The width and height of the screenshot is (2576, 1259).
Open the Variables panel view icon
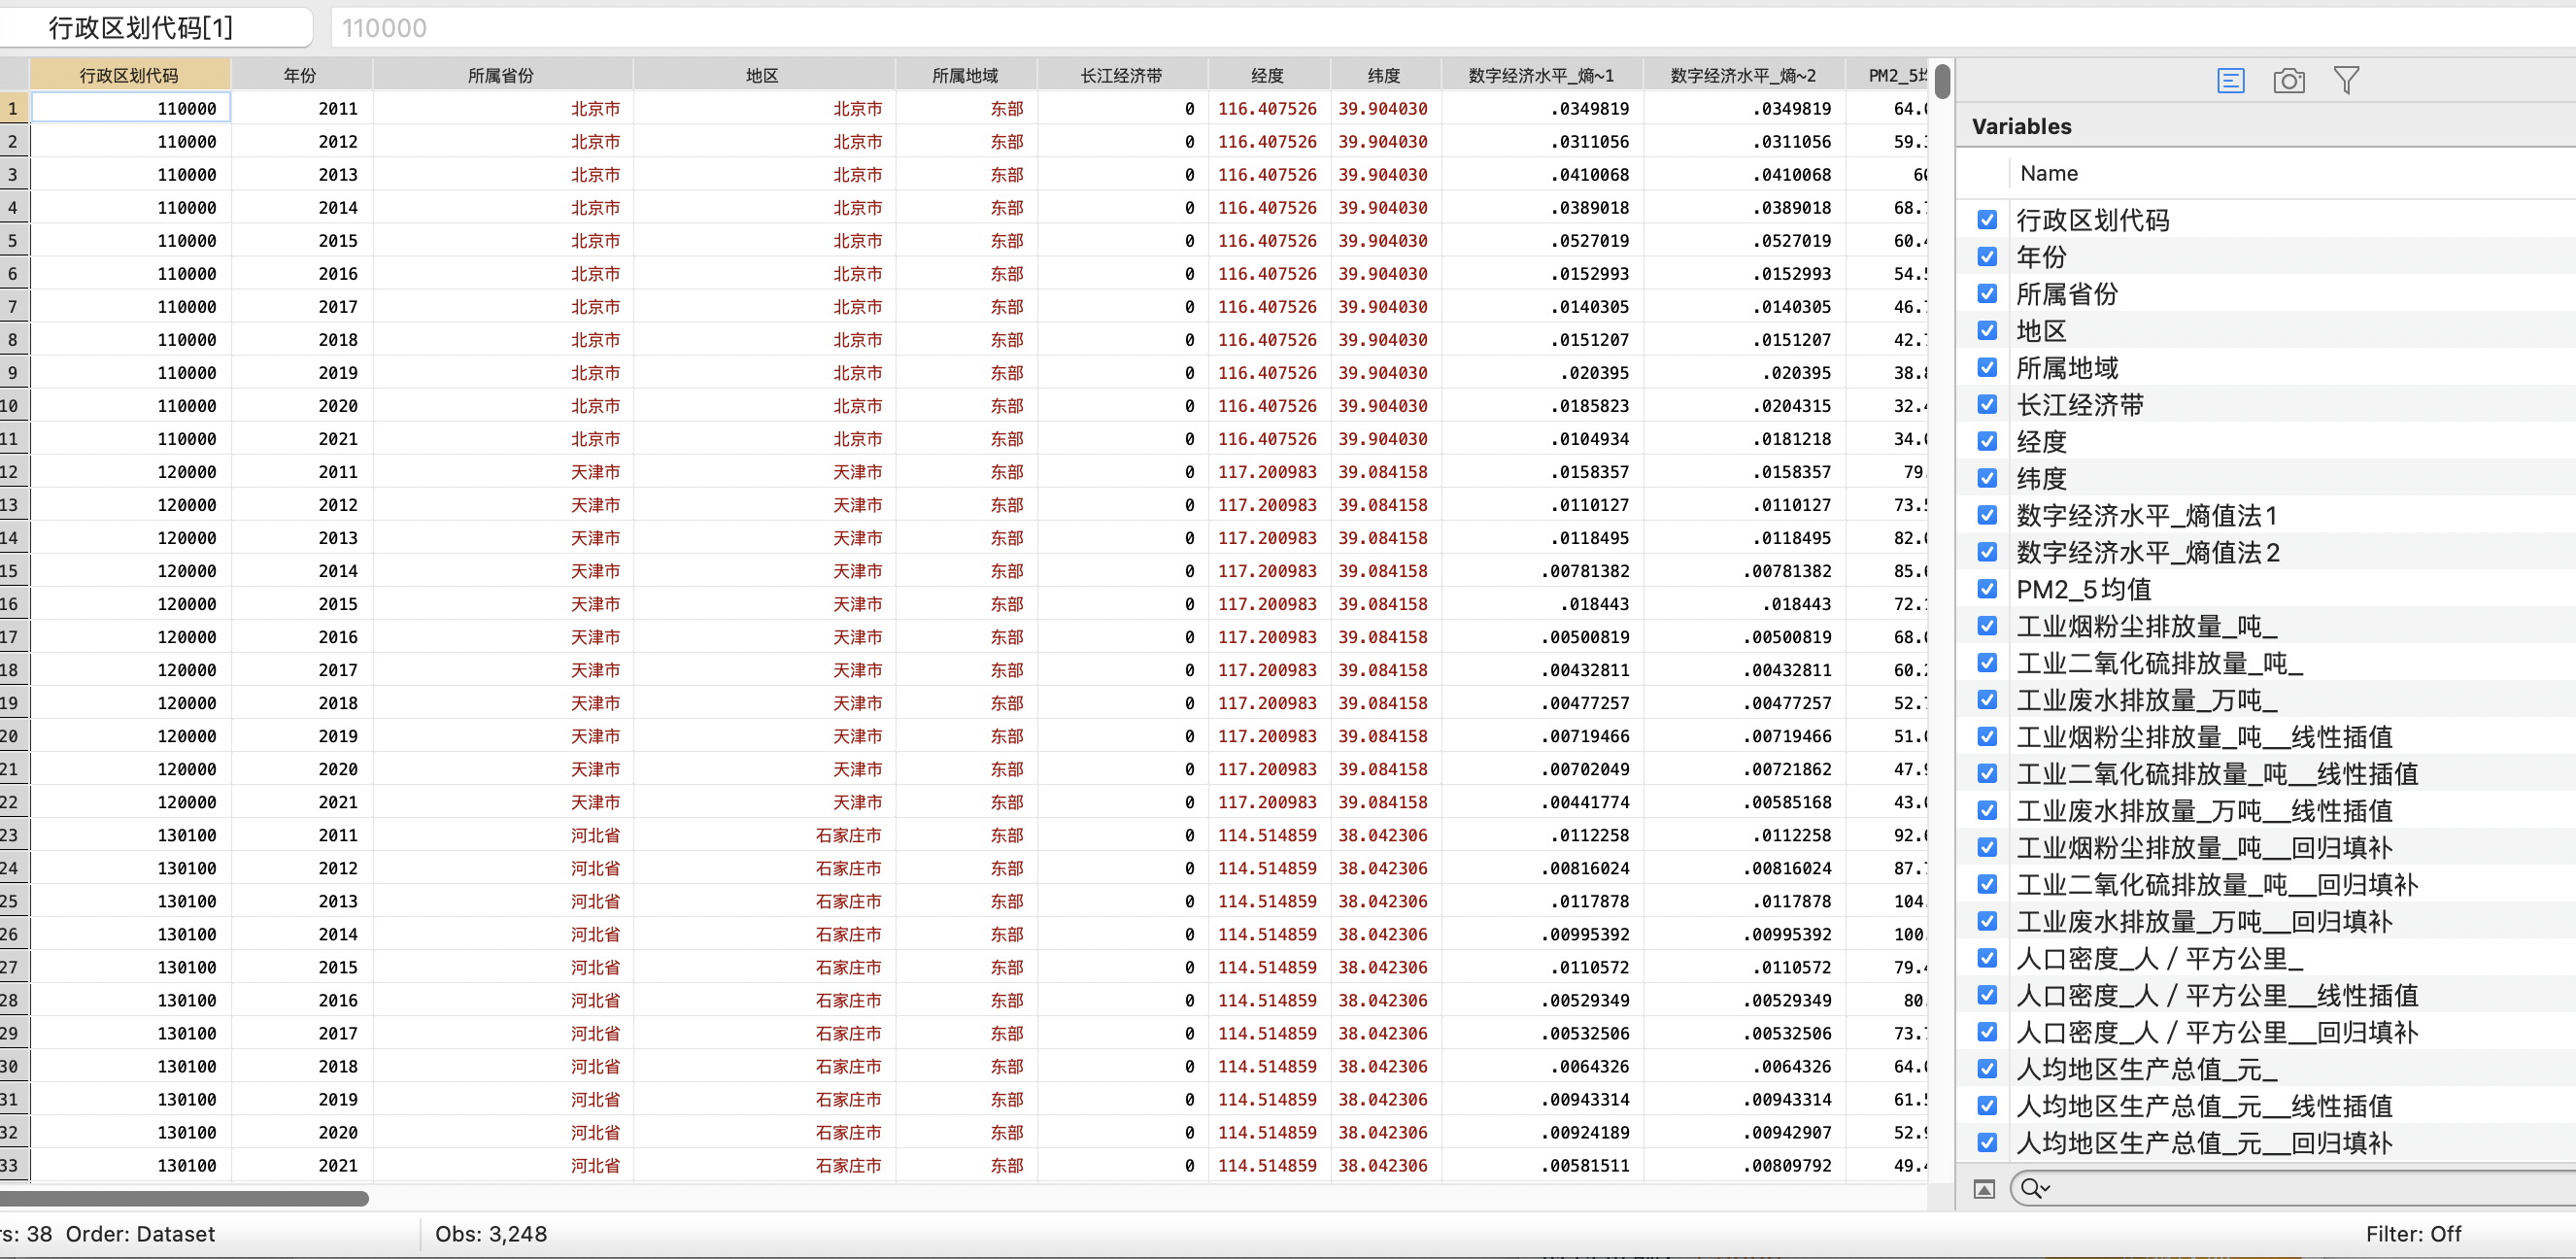click(2230, 81)
